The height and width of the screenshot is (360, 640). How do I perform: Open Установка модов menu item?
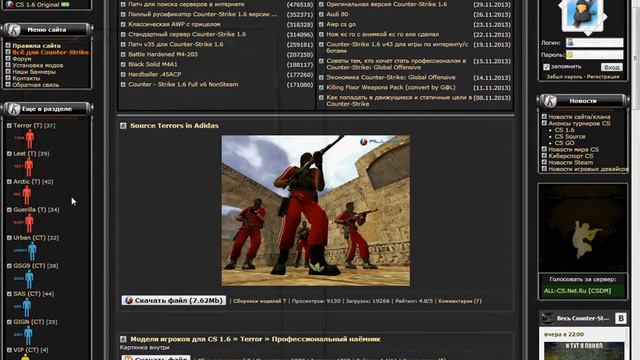[x=38, y=65]
